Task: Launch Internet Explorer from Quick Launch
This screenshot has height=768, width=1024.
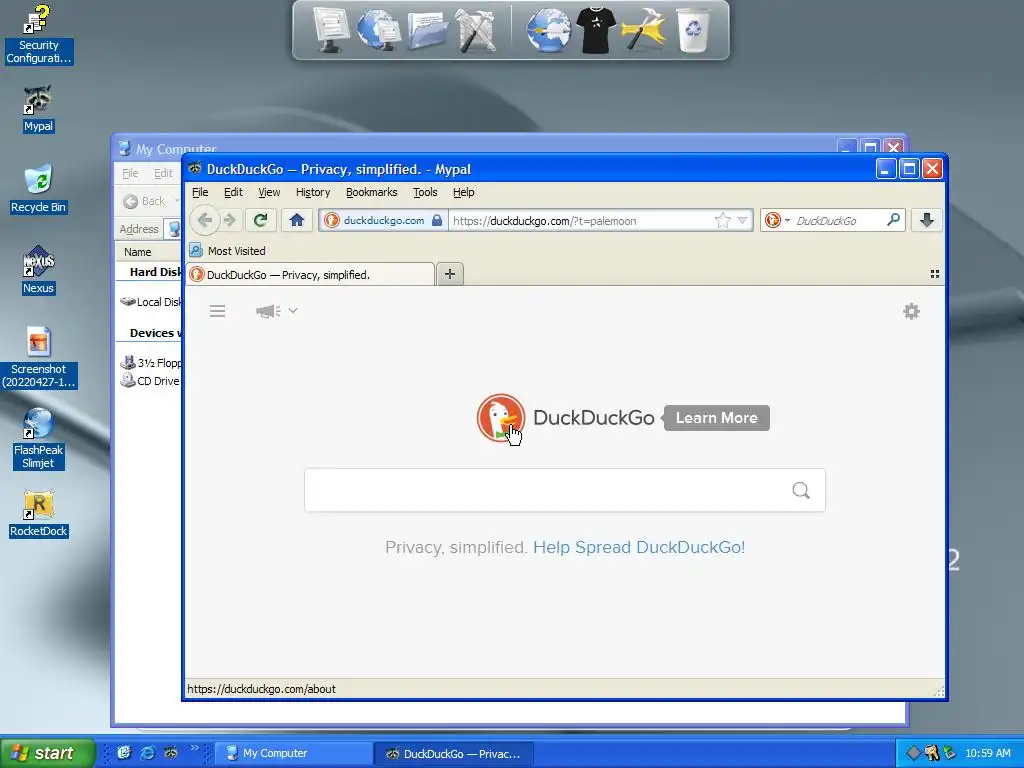Action: (148, 753)
